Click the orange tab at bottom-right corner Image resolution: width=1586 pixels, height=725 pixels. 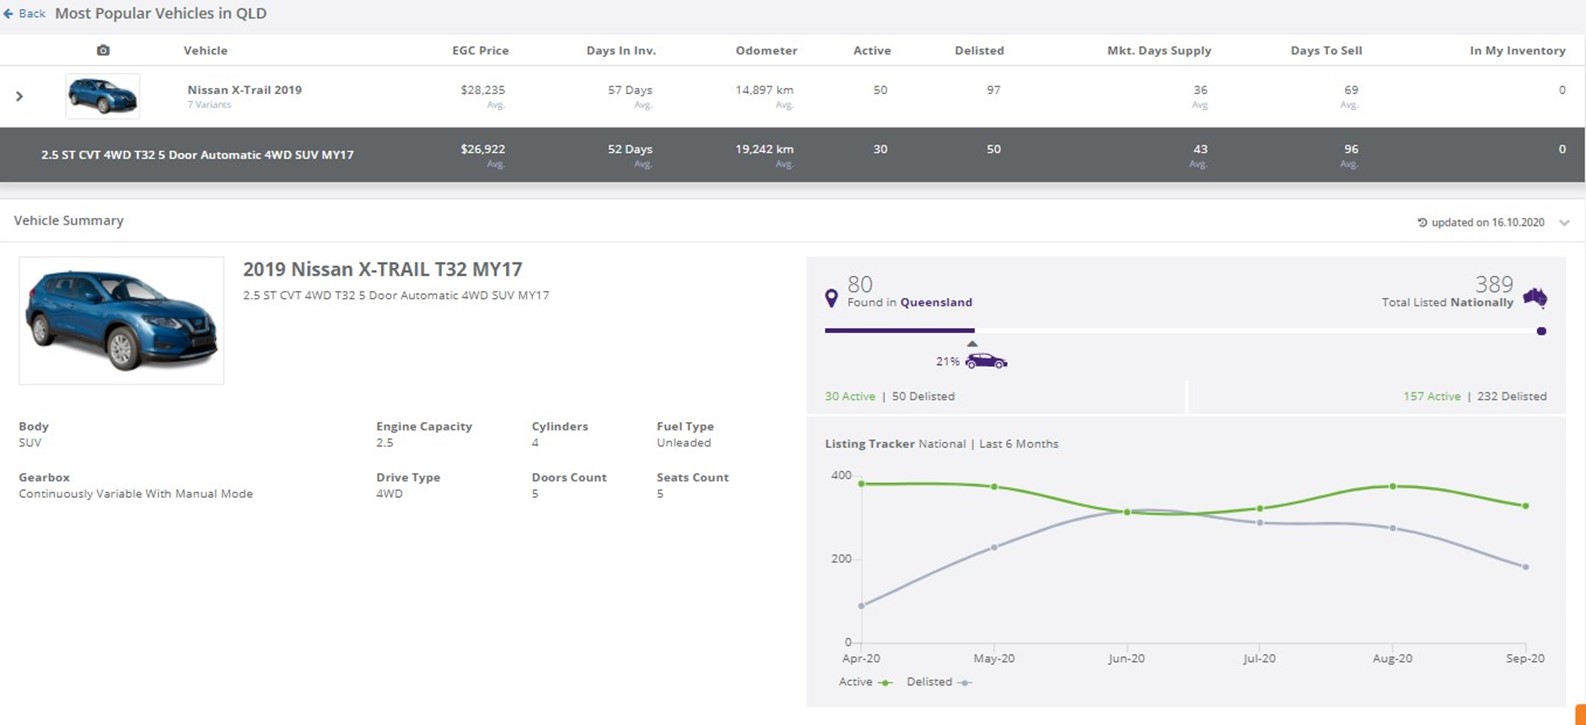tap(1580, 715)
